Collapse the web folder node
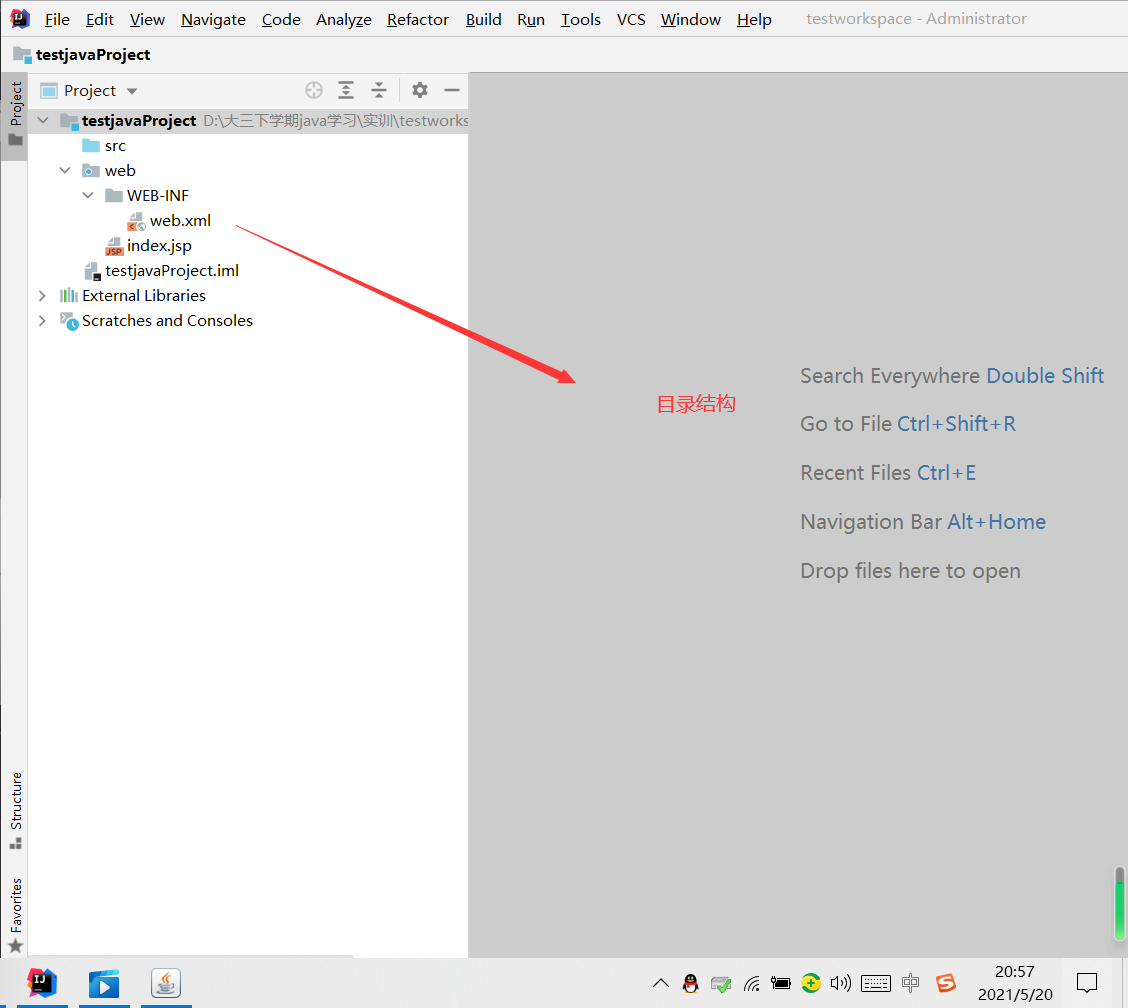The height and width of the screenshot is (1008, 1128). (x=65, y=171)
